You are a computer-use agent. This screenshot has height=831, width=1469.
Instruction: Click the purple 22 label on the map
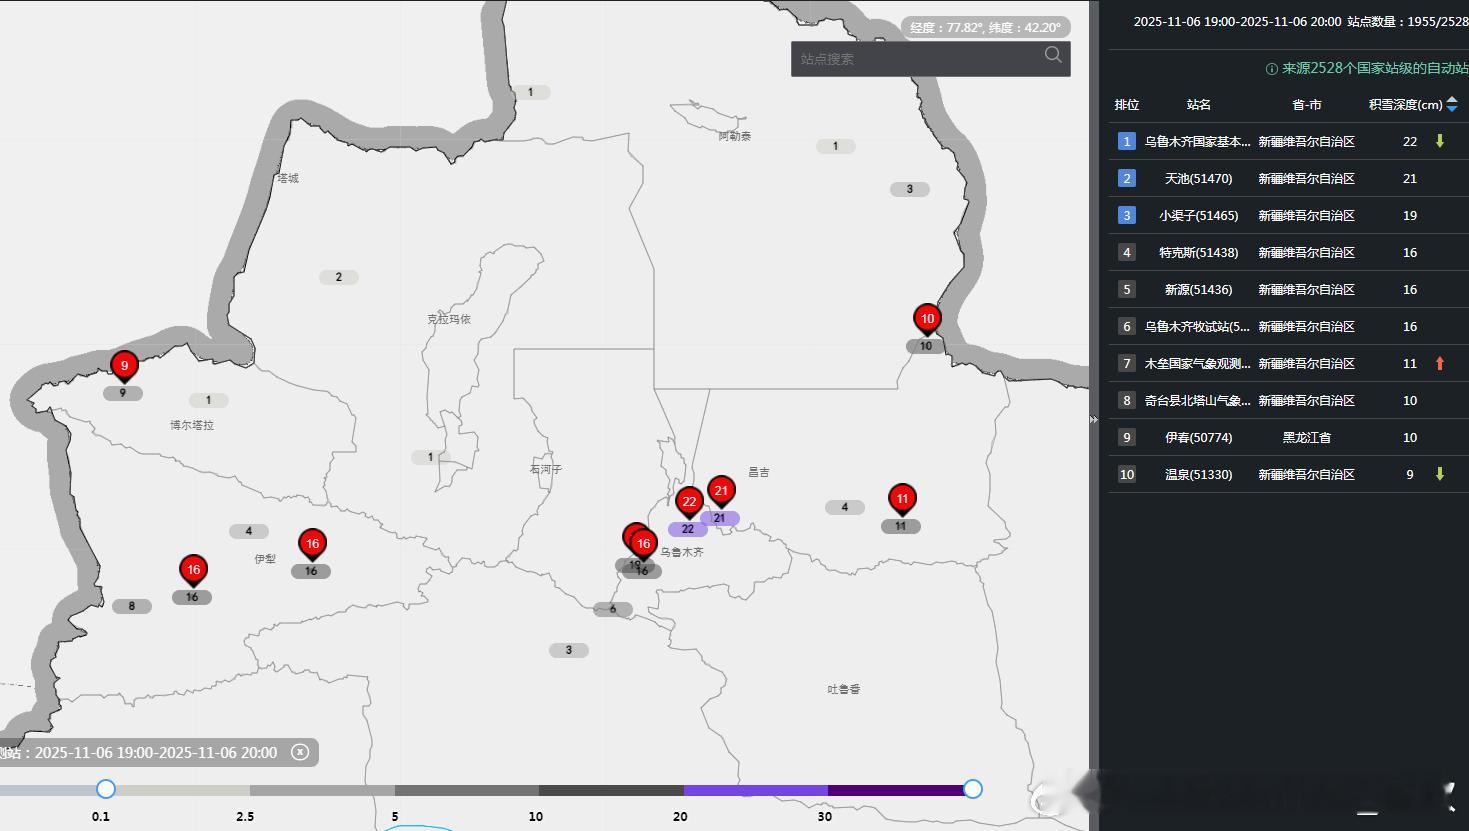pos(688,529)
